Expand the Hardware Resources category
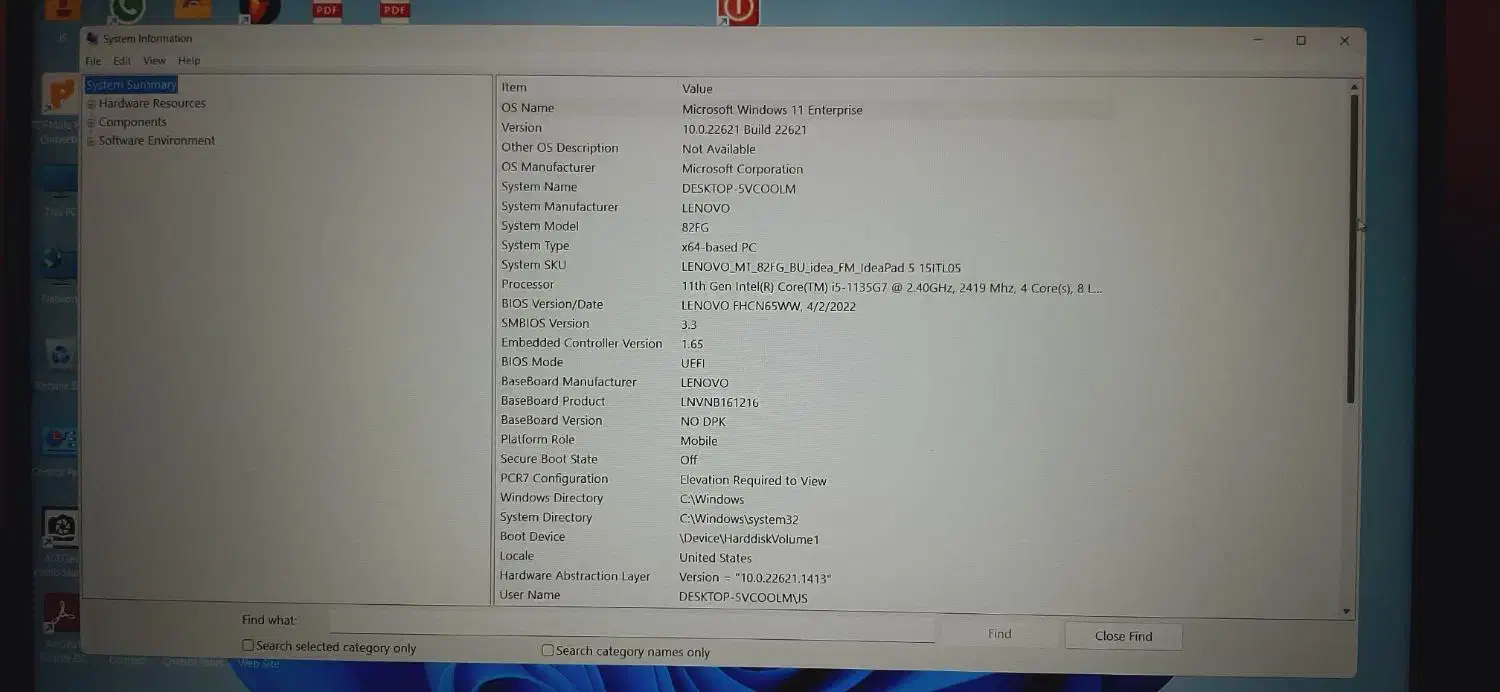 [x=90, y=103]
